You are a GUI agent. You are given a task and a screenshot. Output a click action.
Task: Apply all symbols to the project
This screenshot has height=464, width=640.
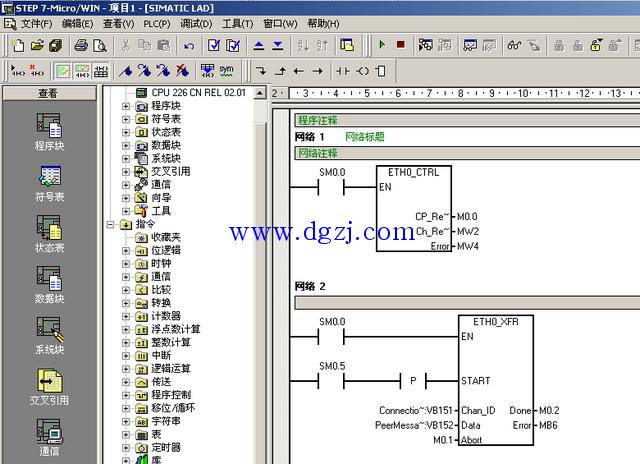tap(207, 71)
